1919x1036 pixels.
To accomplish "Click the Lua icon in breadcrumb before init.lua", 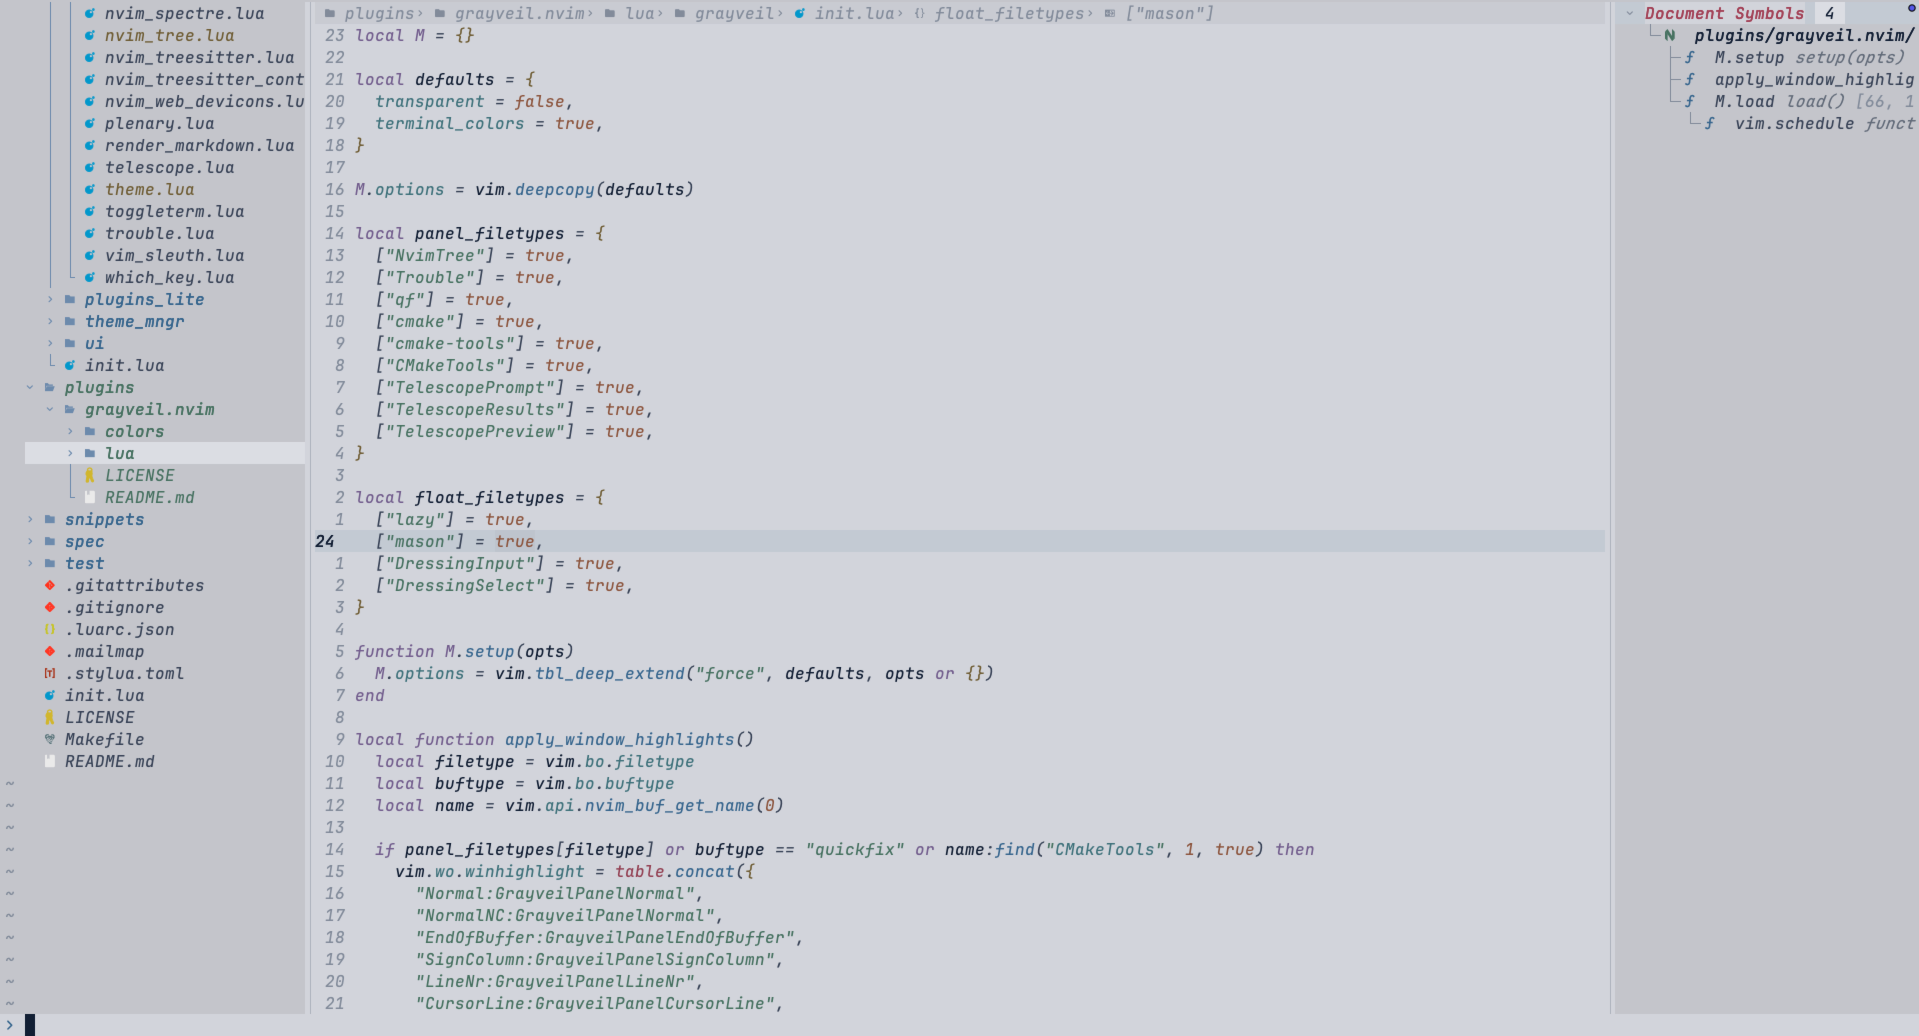I will (800, 13).
